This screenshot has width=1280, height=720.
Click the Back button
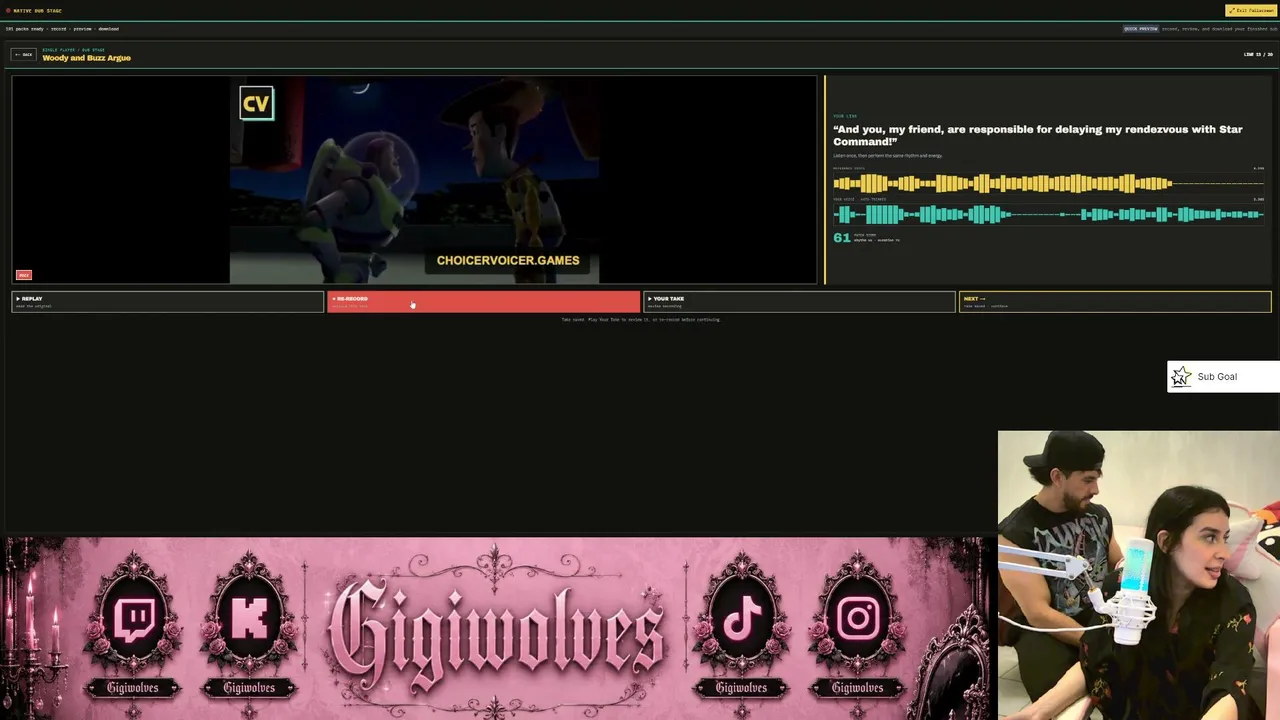pyautogui.click(x=24, y=54)
